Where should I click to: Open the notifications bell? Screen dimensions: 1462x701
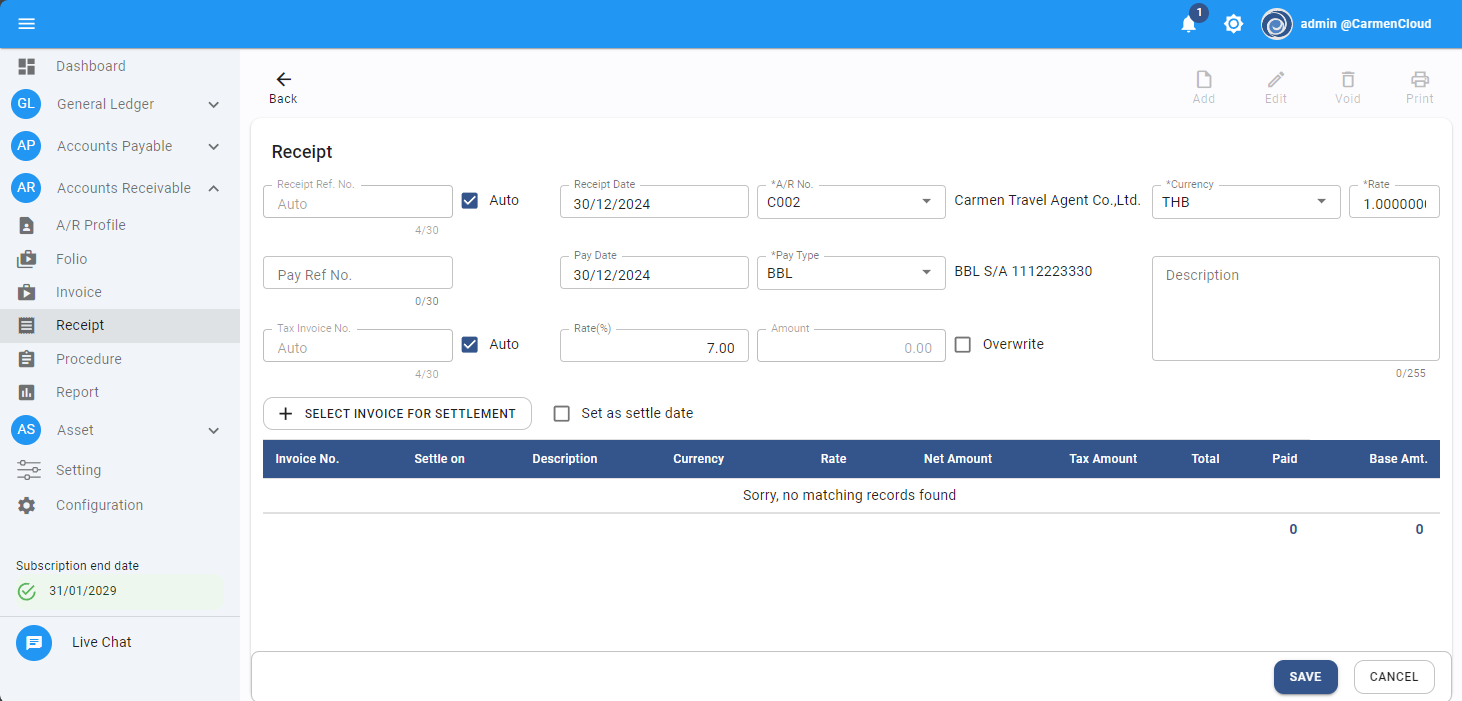(1188, 24)
